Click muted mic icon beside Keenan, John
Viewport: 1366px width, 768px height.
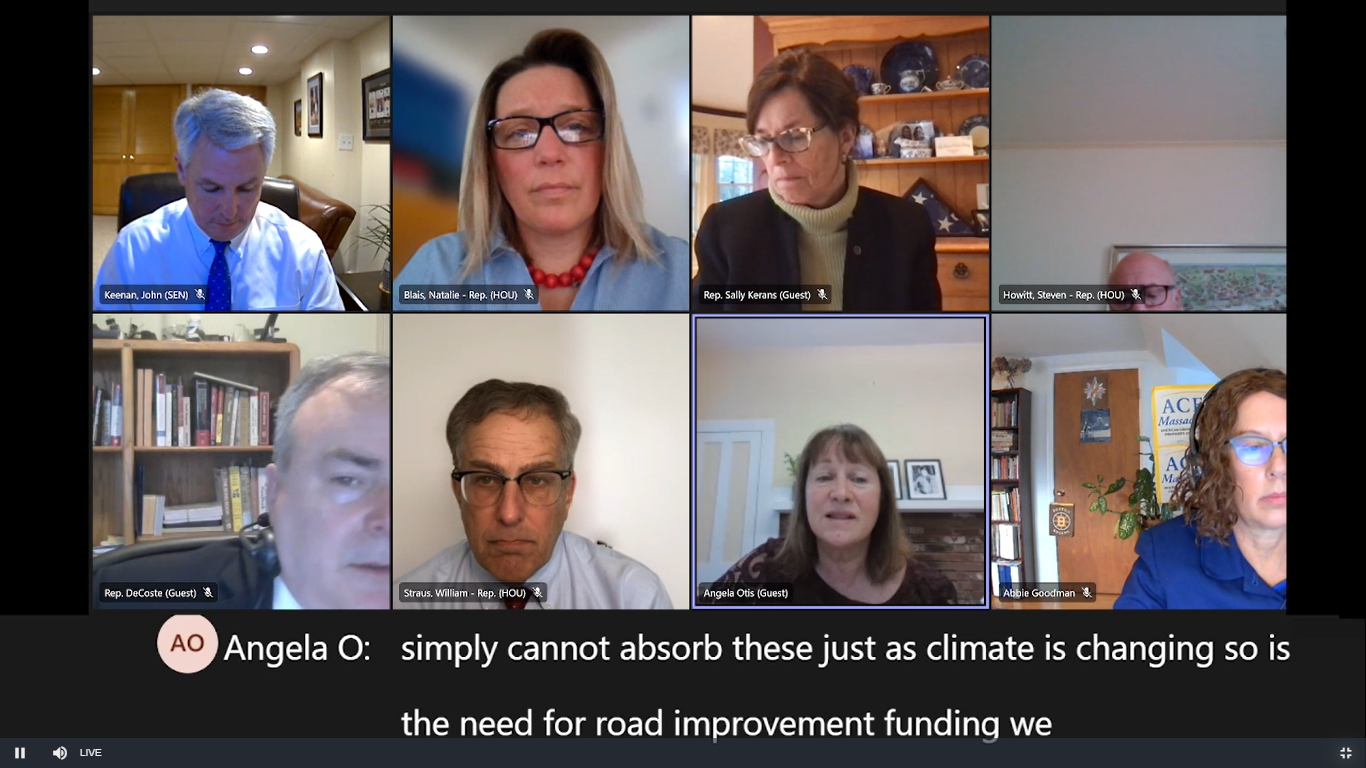200,295
